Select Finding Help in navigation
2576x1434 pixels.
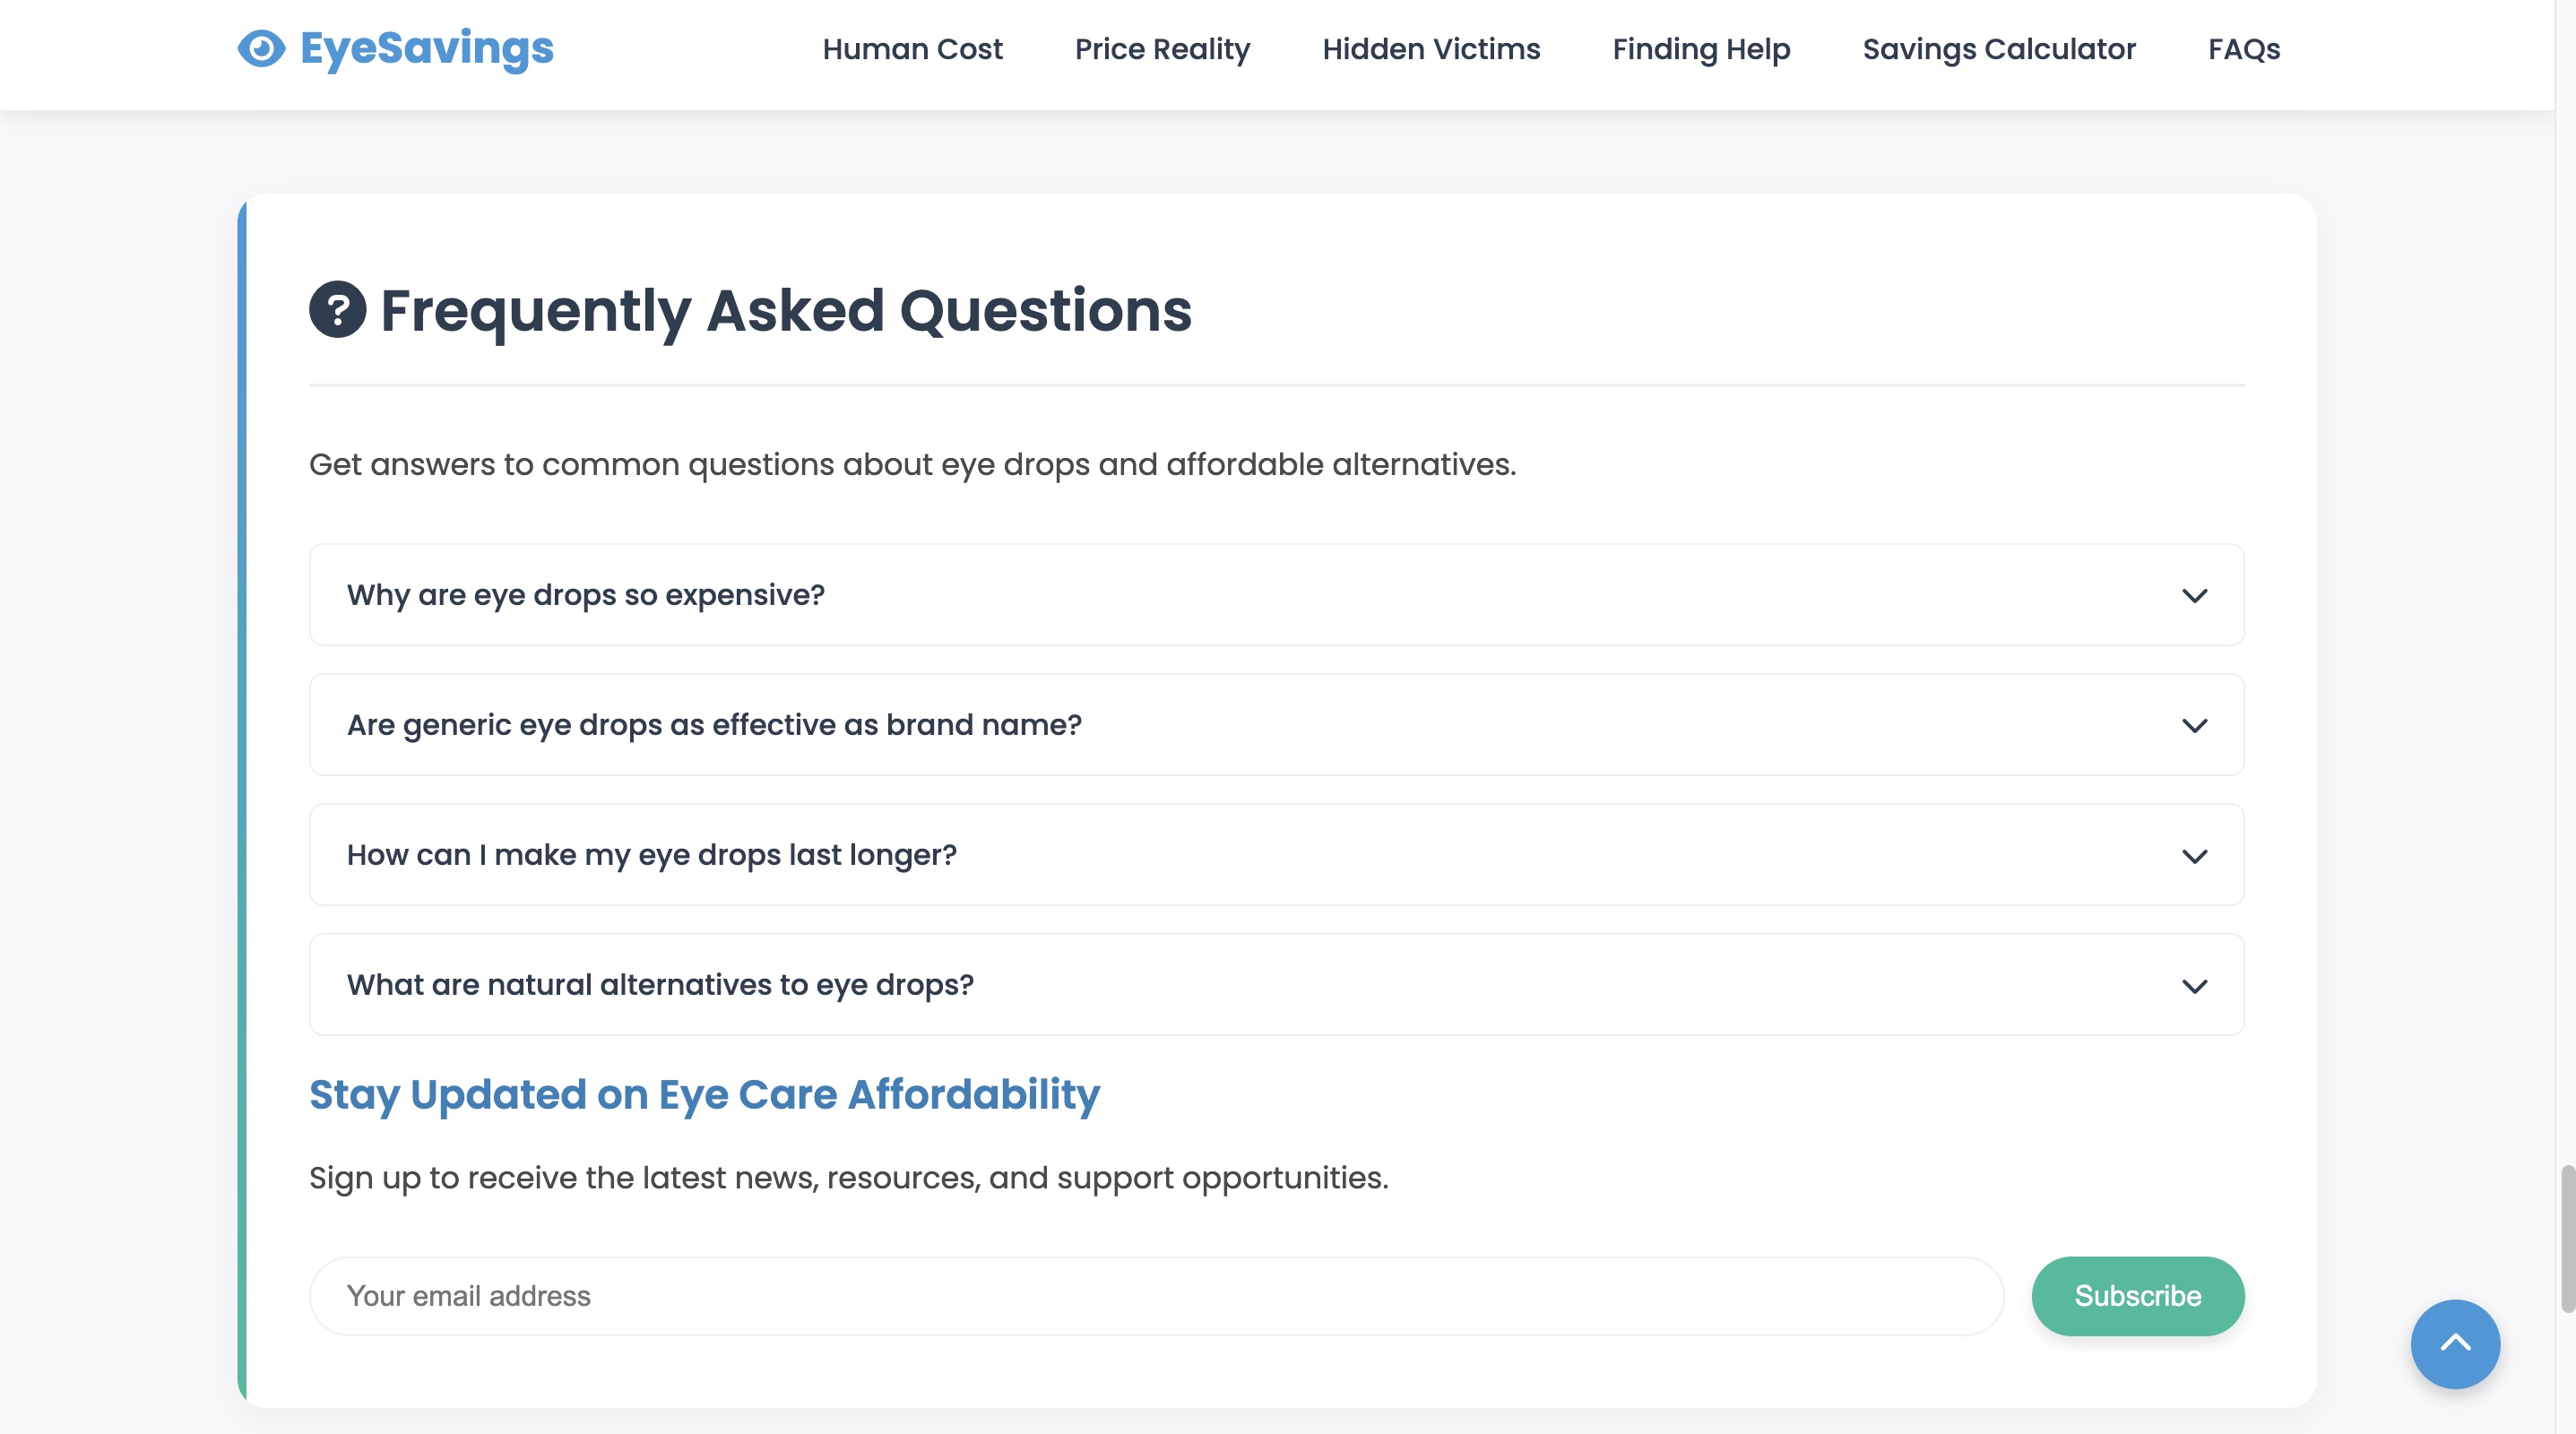pyautogui.click(x=1701, y=49)
